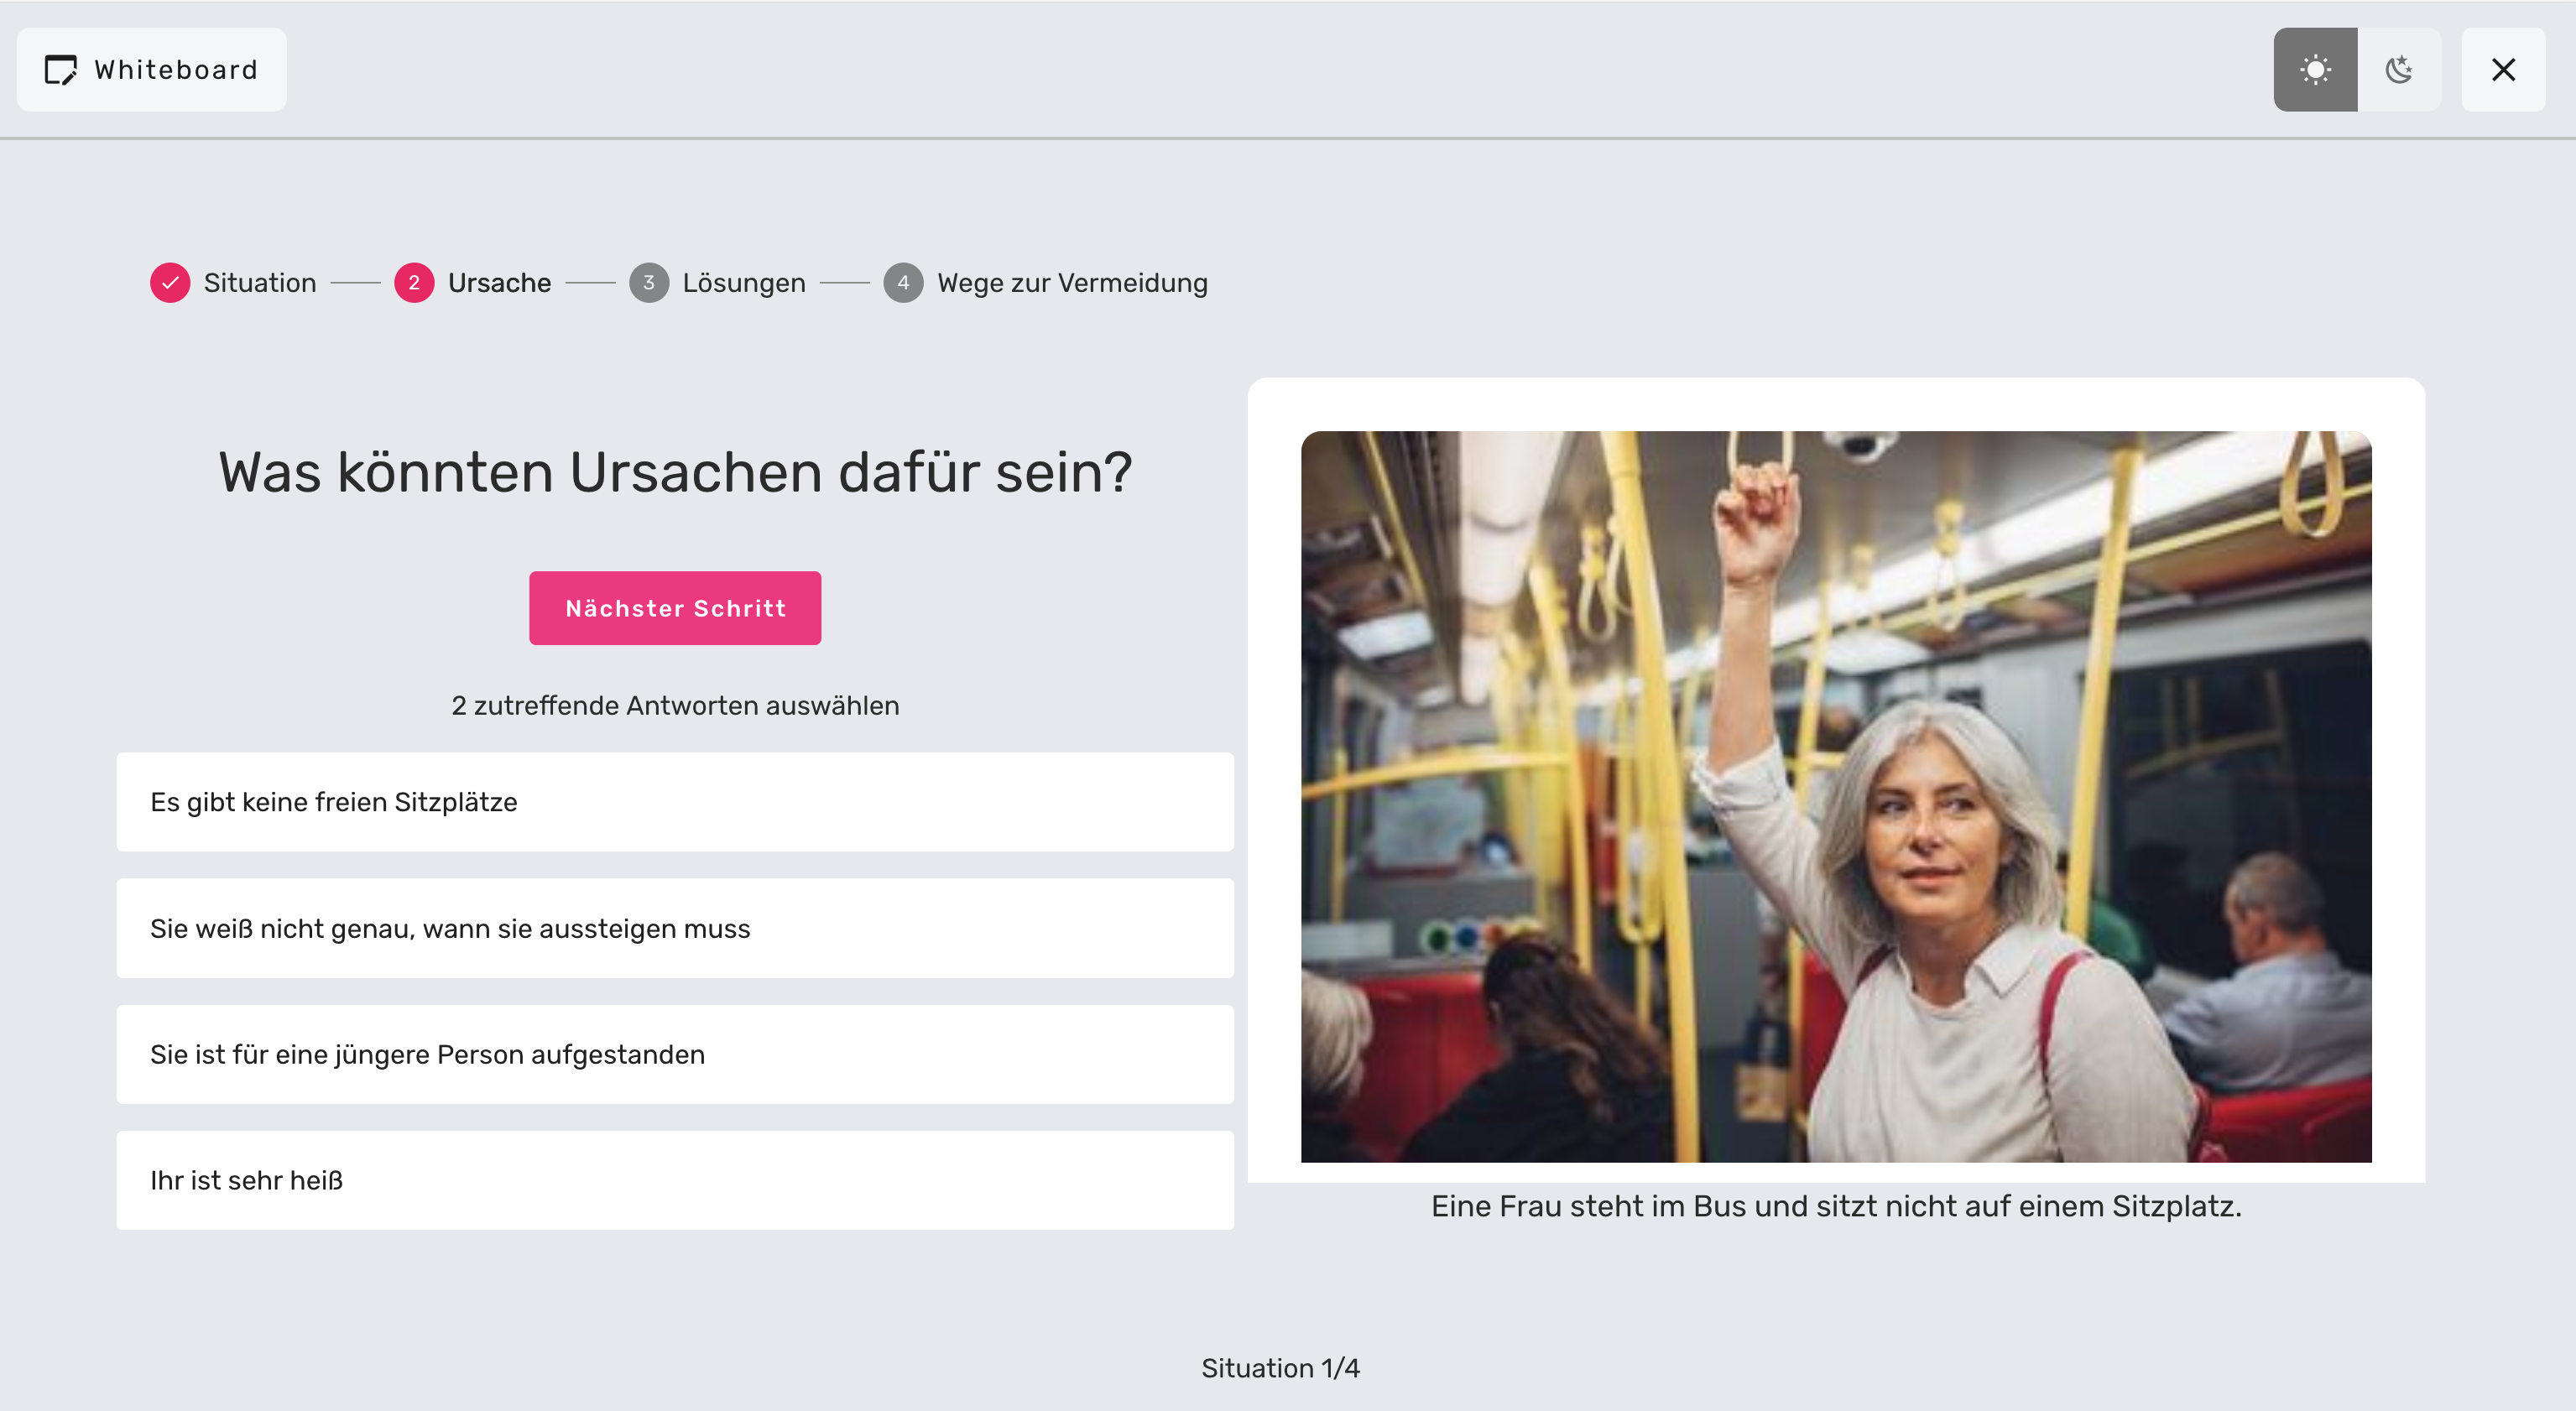Click the Situation 1/4 indicator text

pyautogui.click(x=1280, y=1368)
